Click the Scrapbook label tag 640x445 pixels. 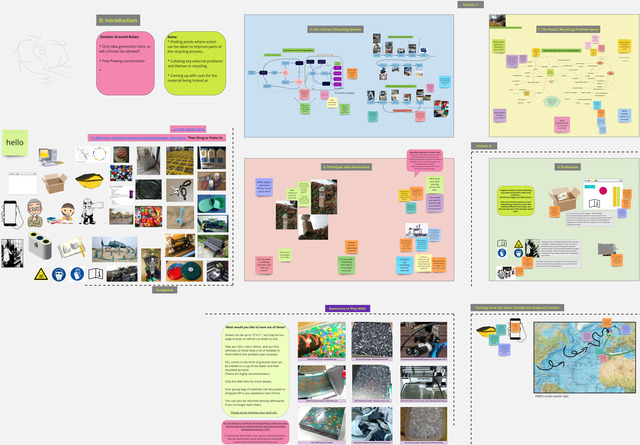(x=165, y=290)
